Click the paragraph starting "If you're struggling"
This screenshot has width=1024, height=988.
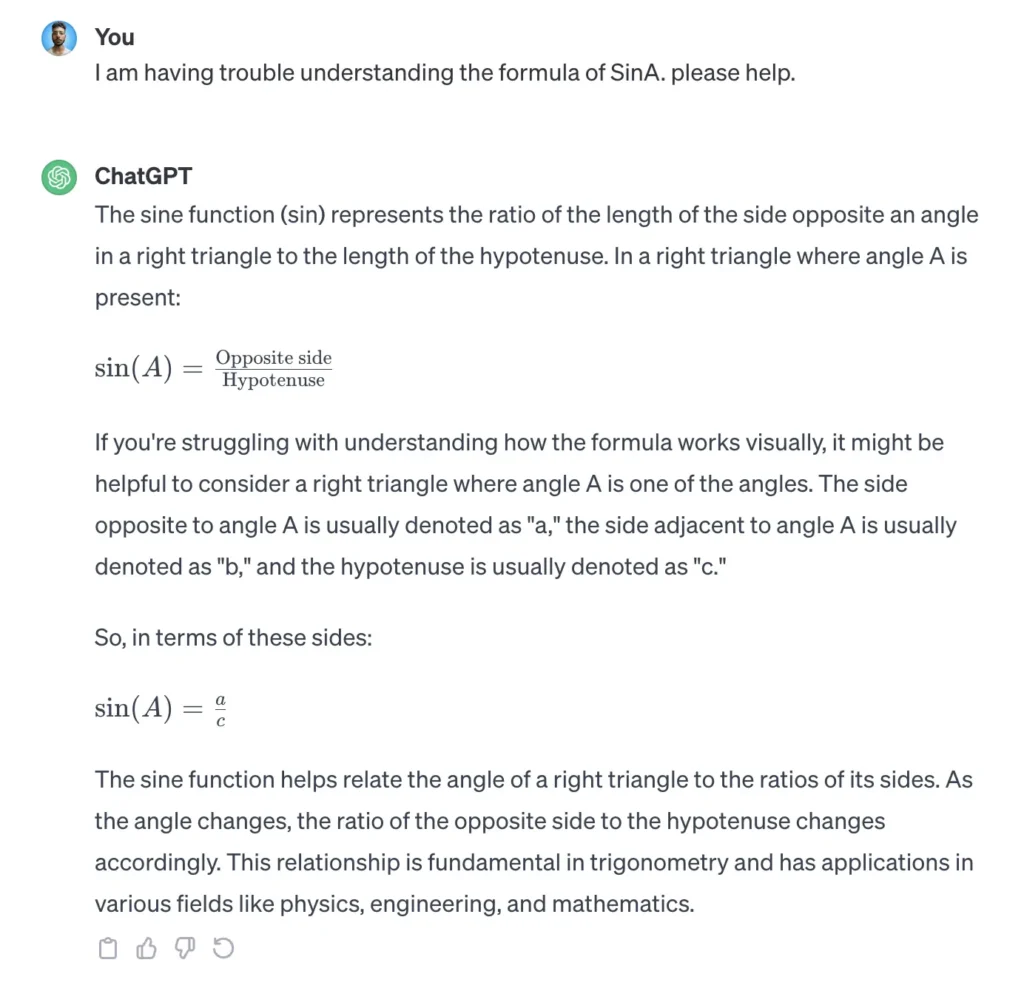coord(525,504)
